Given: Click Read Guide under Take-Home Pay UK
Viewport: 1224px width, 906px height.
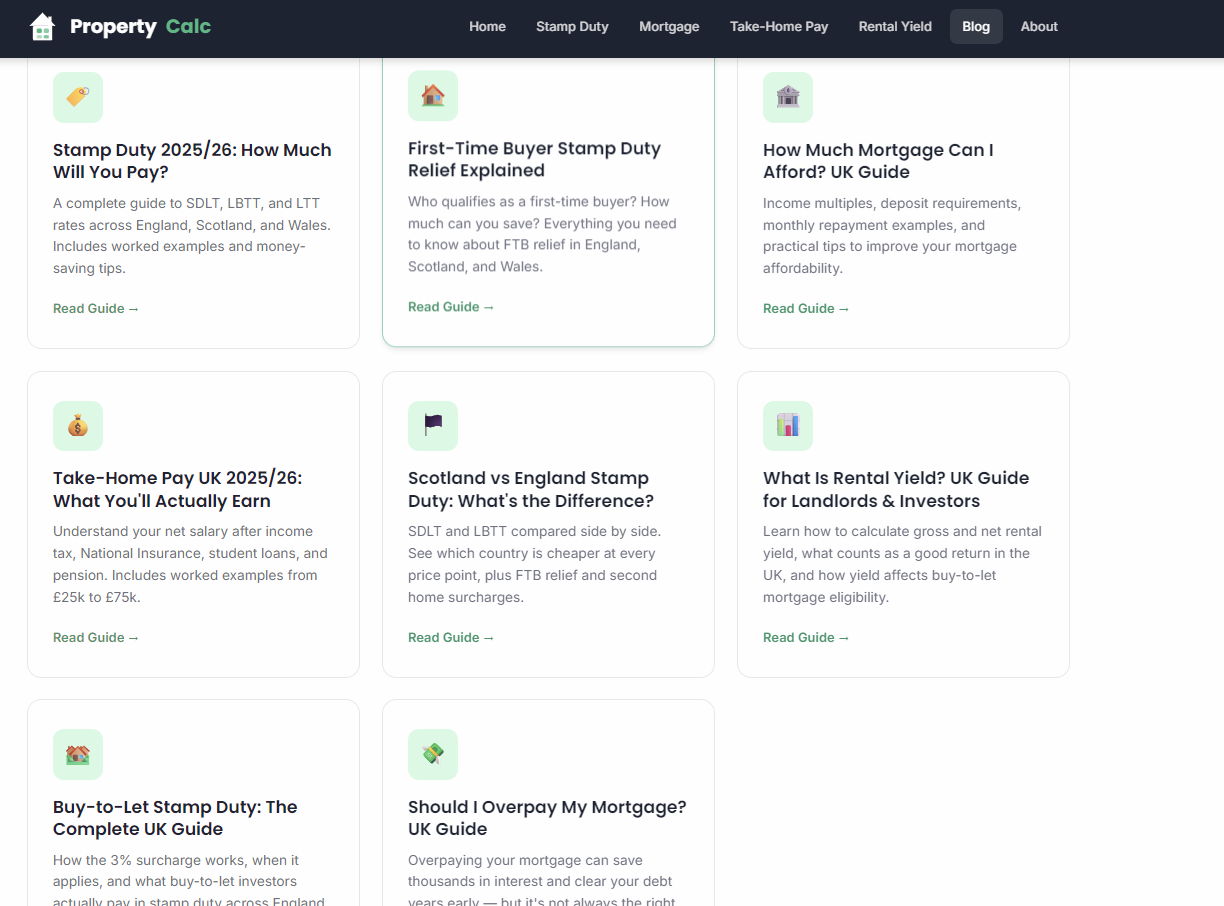Looking at the screenshot, I should pyautogui.click(x=96, y=637).
